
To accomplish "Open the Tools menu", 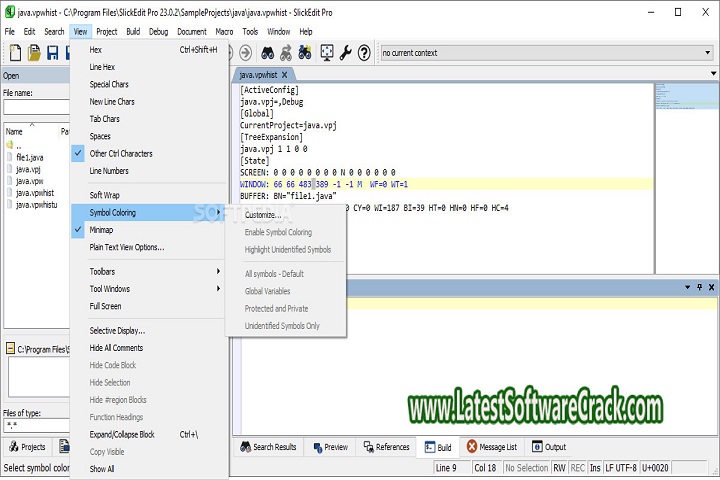I will pos(250,32).
